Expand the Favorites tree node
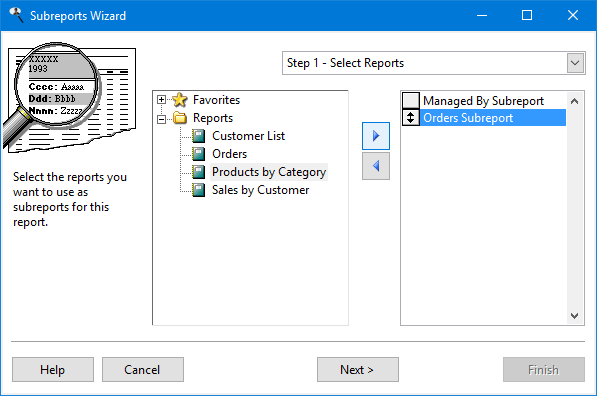 point(161,100)
